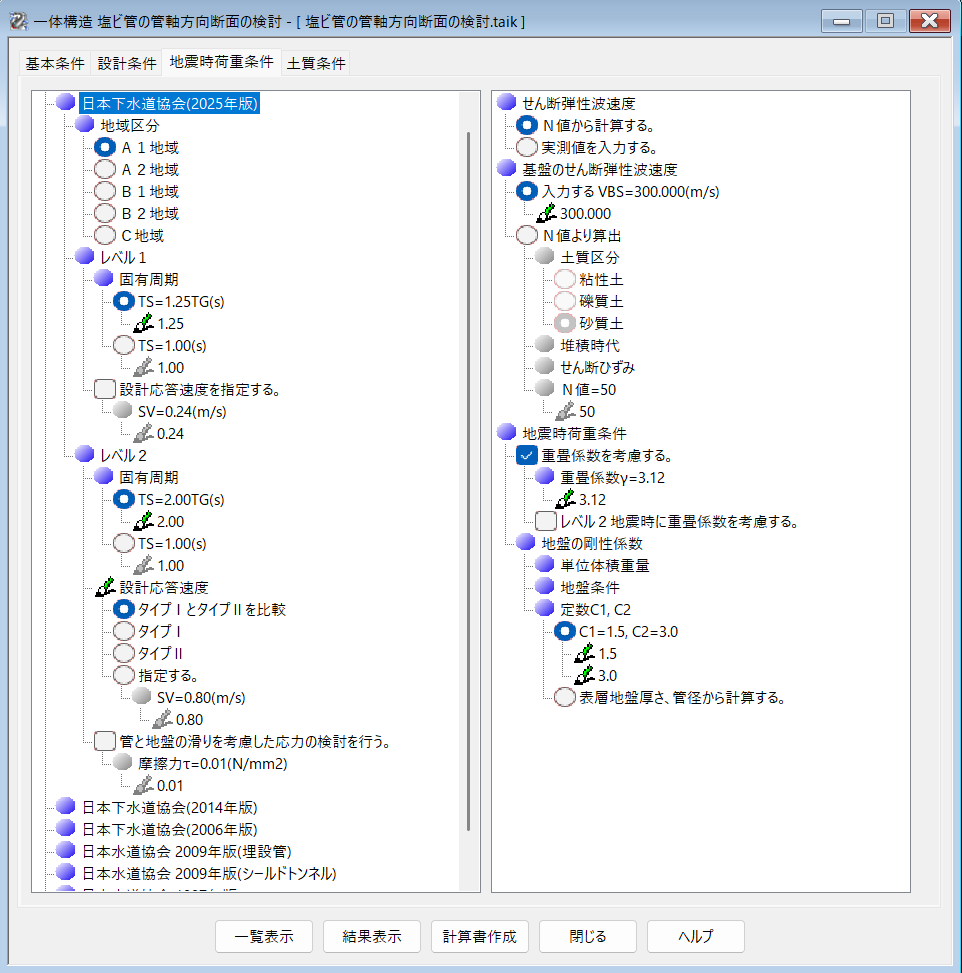Enable 設計応答速度を指定する checkbox
The height and width of the screenshot is (973, 962).
point(105,389)
